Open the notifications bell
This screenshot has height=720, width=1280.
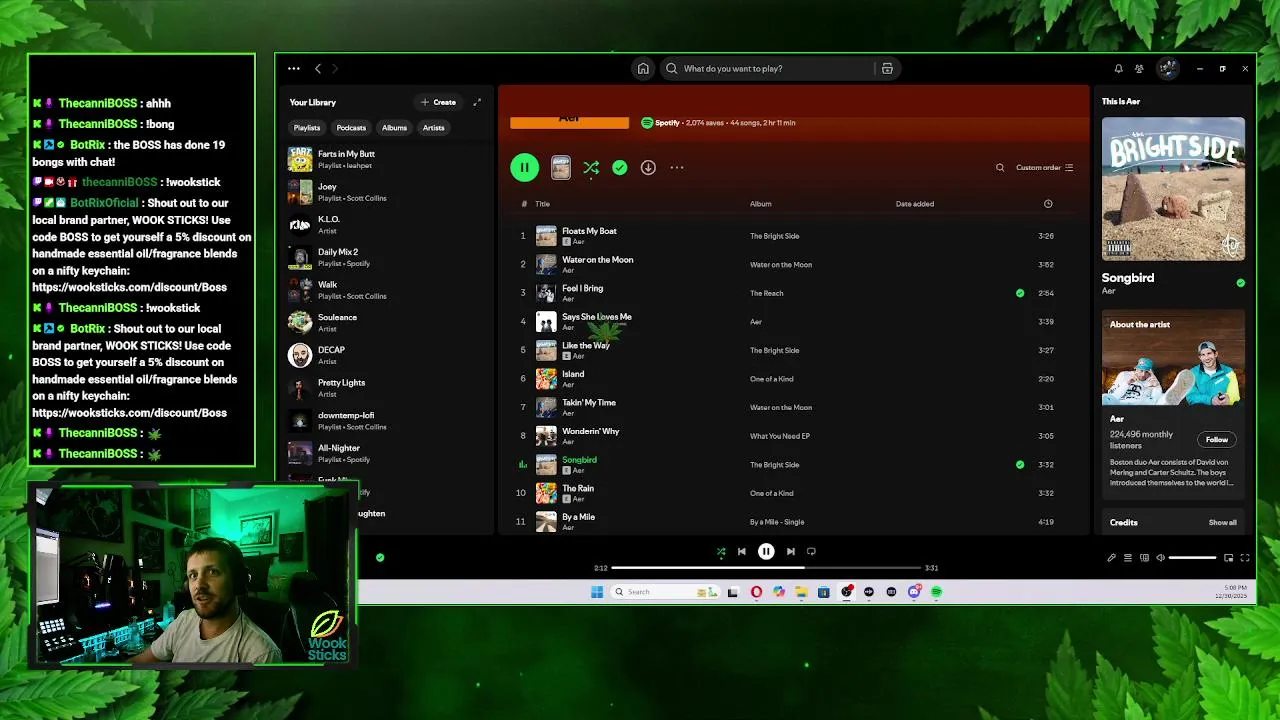coord(1118,69)
